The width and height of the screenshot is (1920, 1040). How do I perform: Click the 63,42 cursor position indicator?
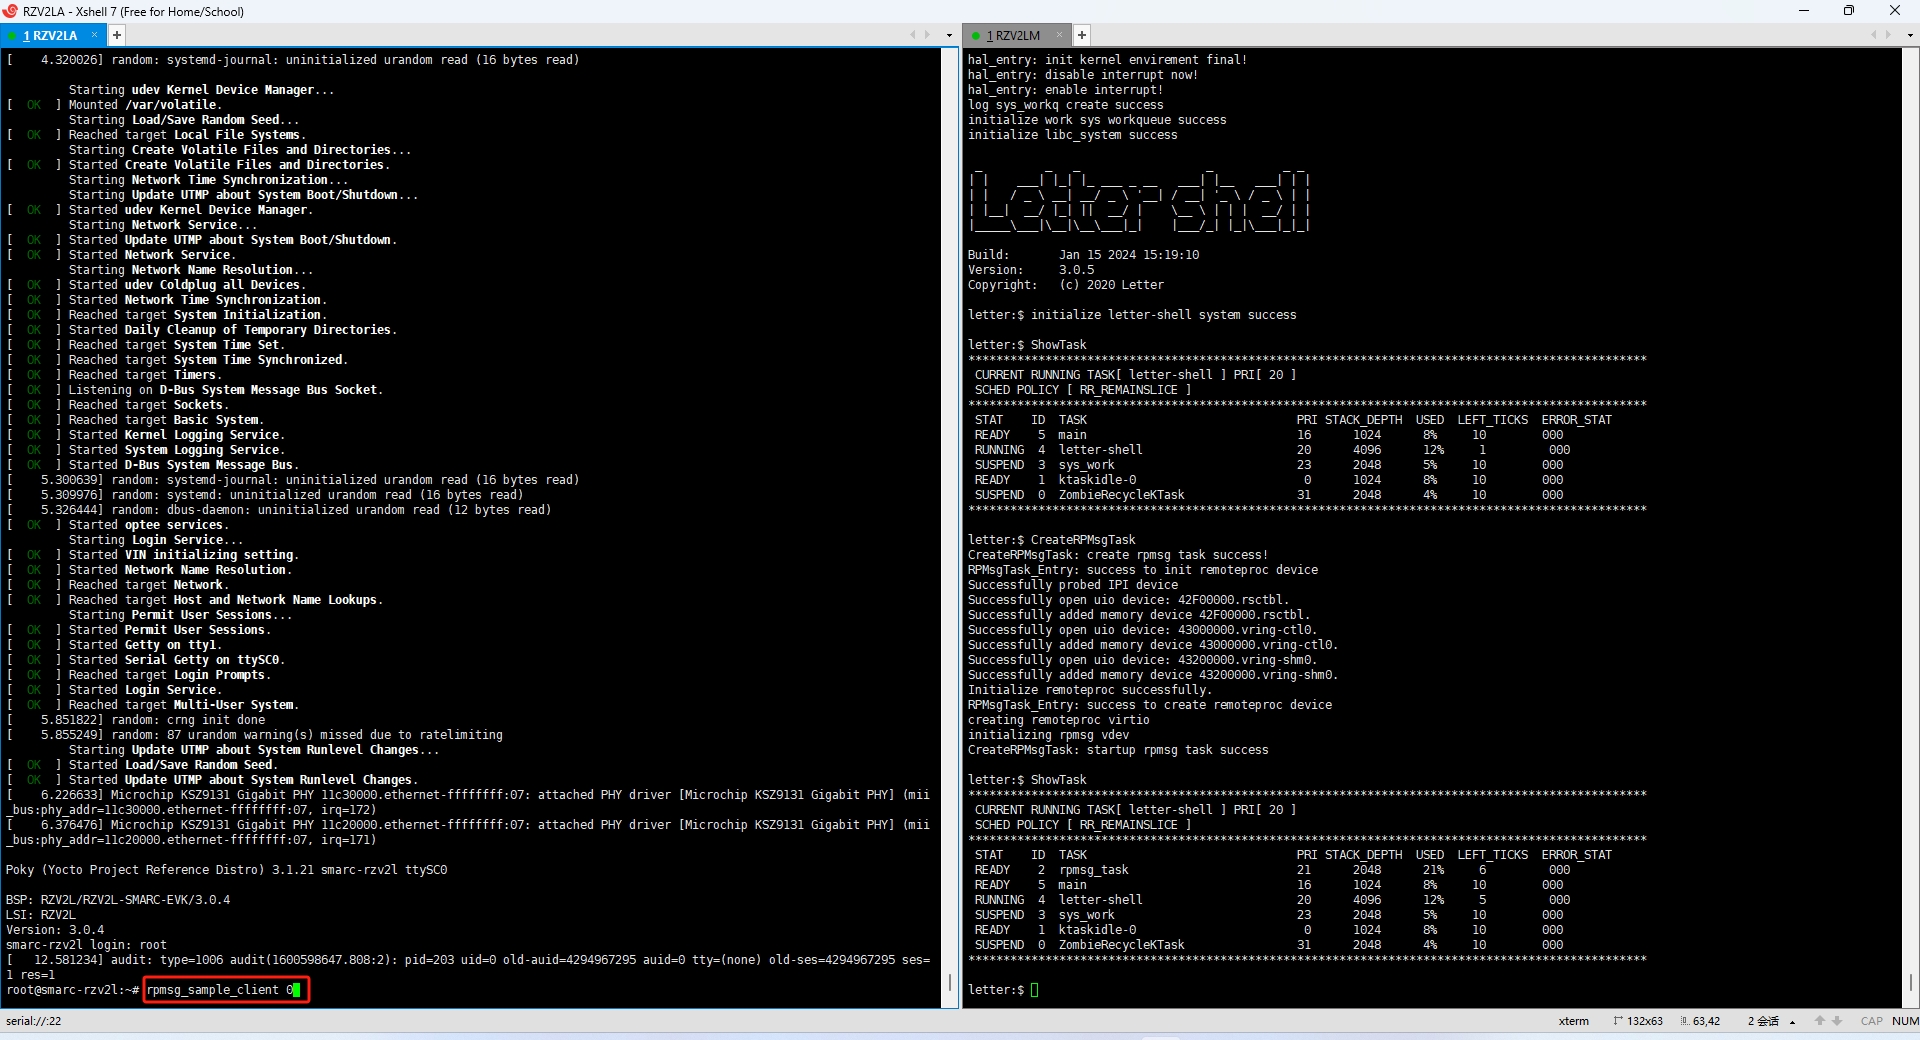[x=1701, y=1021]
